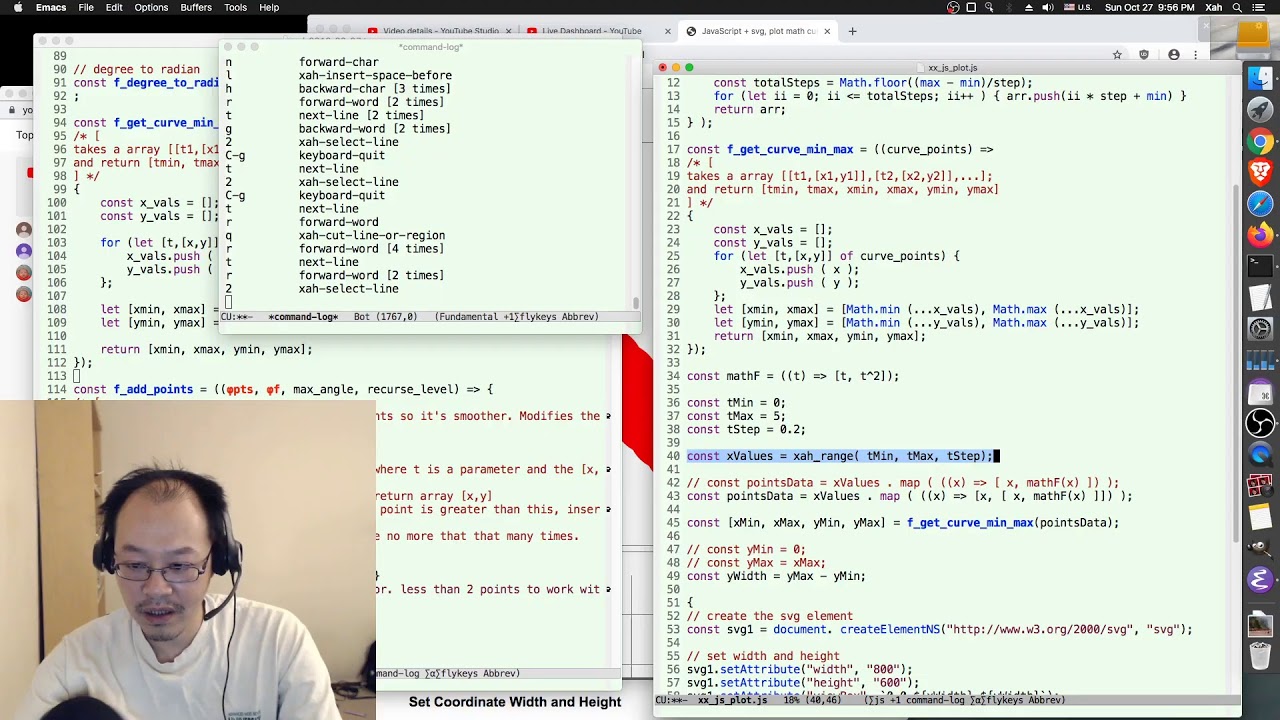This screenshot has height=720, width=1280.
Task: Open the Help menu
Action: tap(269, 7)
